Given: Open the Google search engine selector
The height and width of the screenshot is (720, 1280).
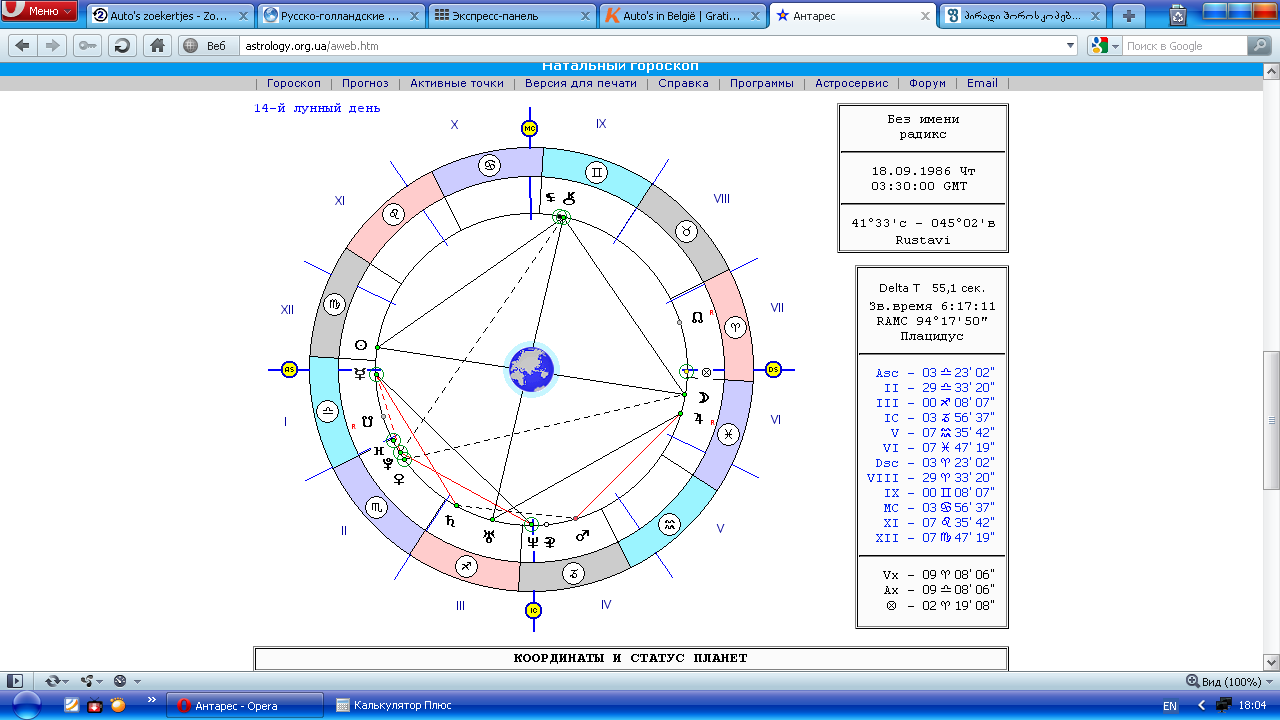Looking at the screenshot, I should click(1103, 46).
